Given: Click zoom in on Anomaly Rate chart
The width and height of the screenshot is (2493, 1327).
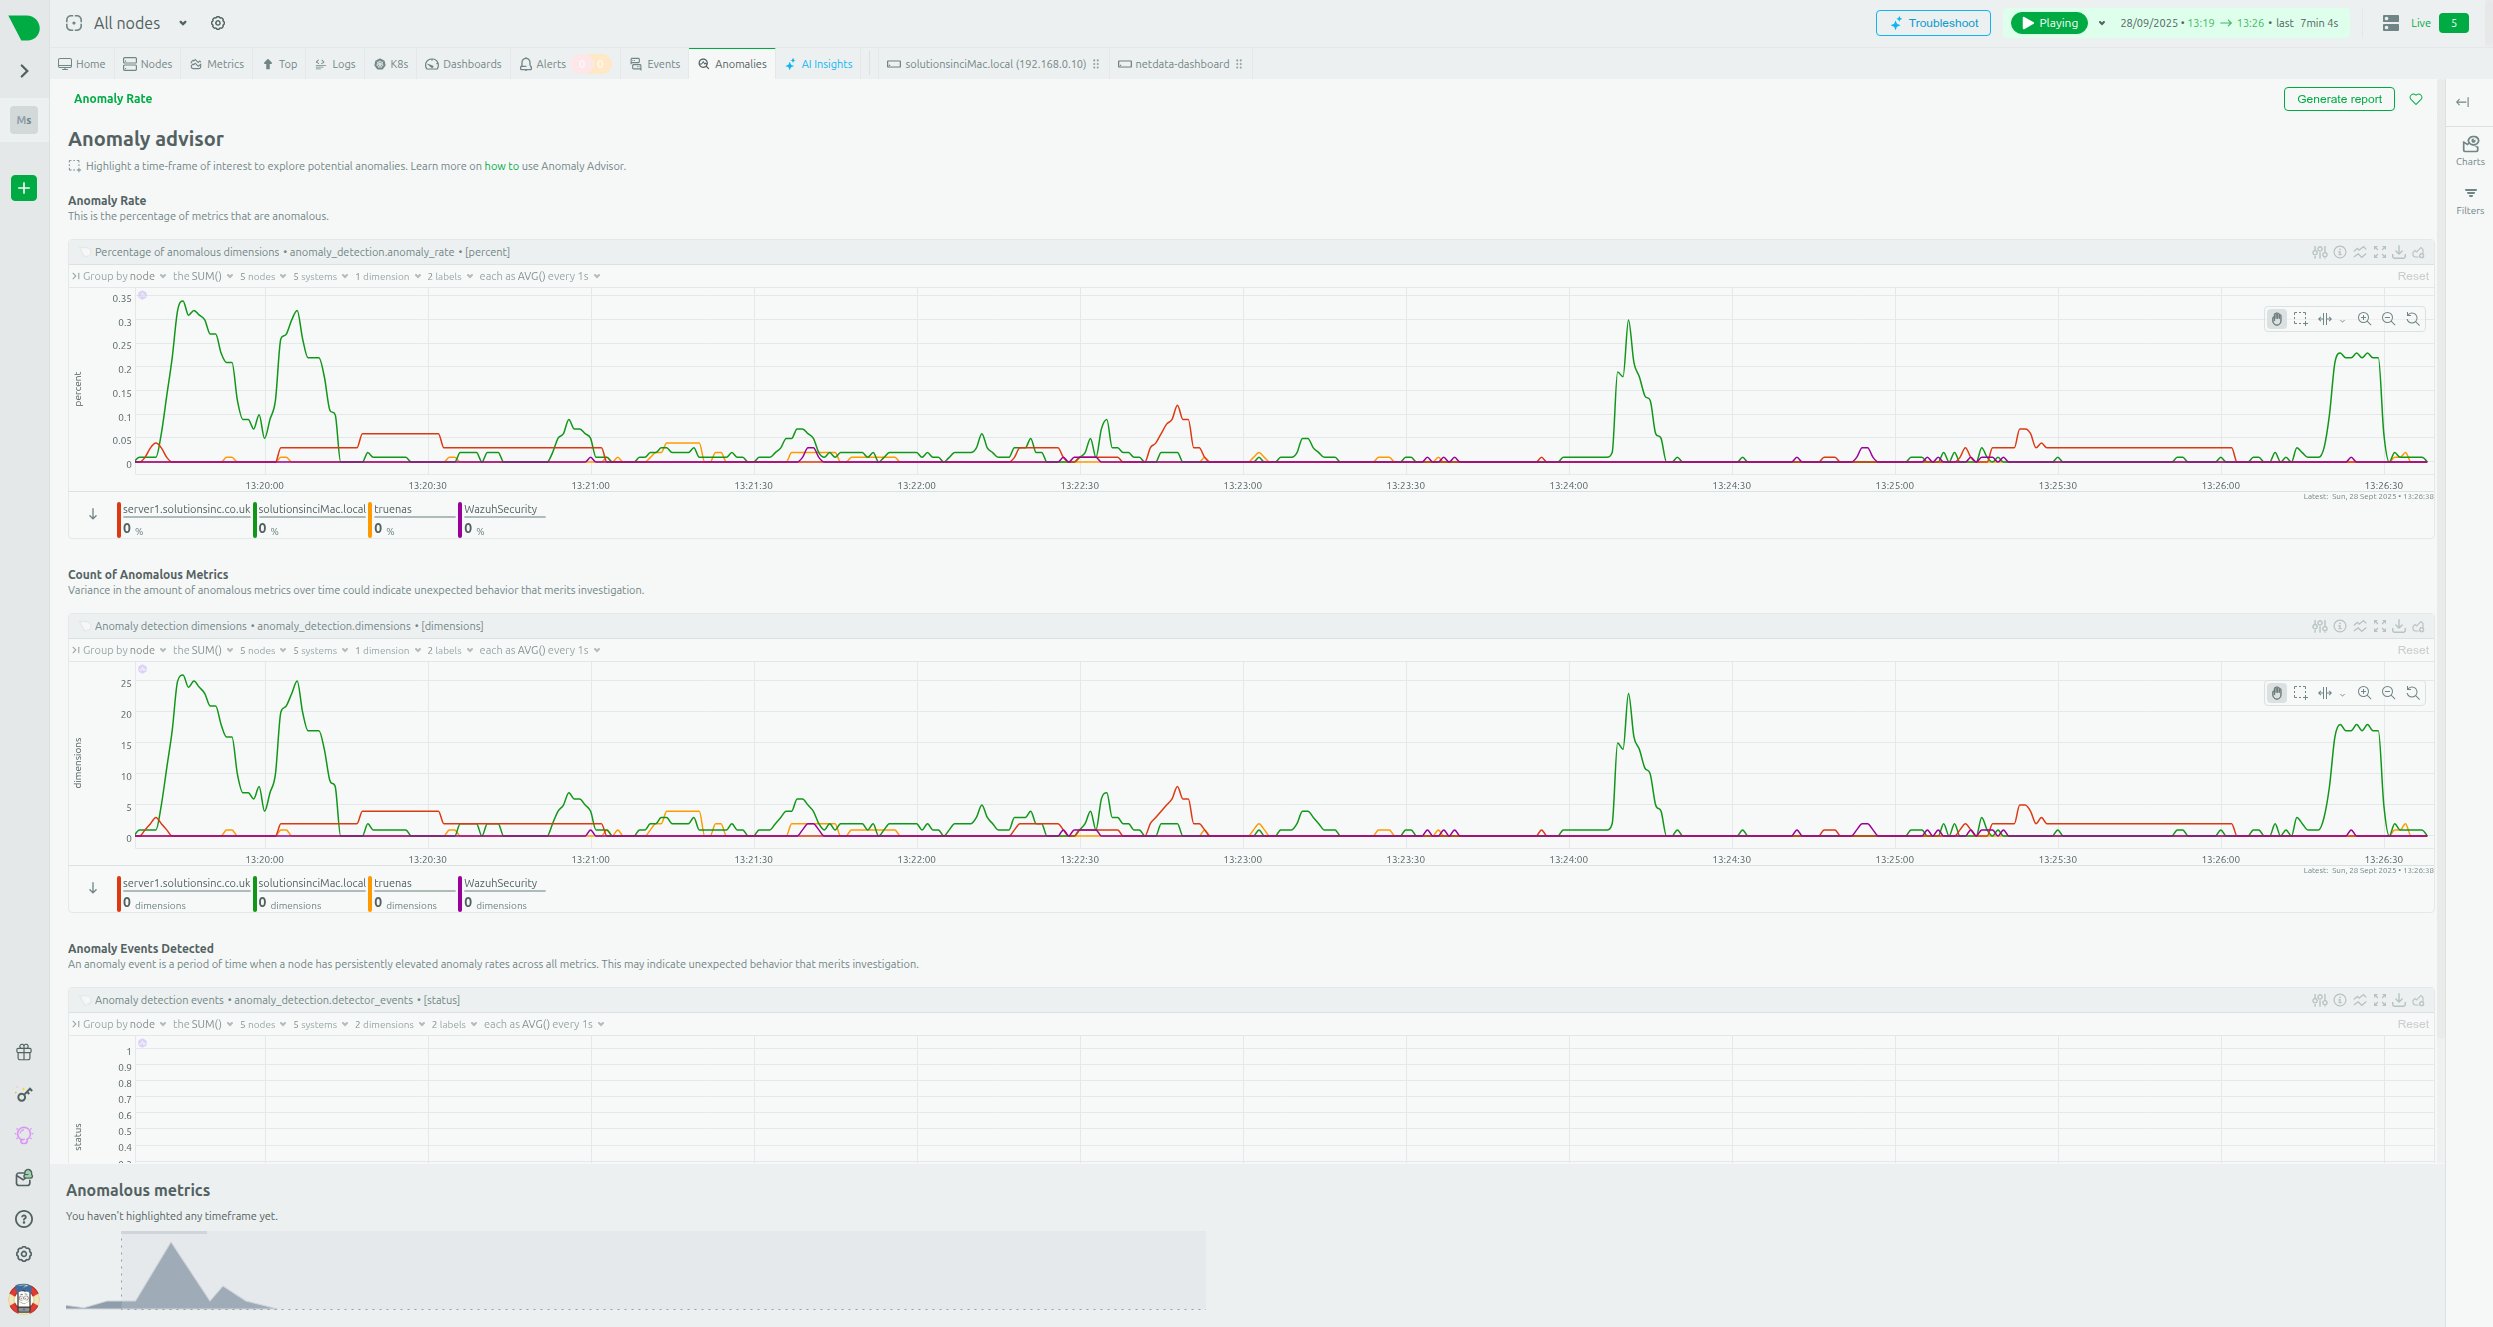Looking at the screenshot, I should tap(2364, 319).
